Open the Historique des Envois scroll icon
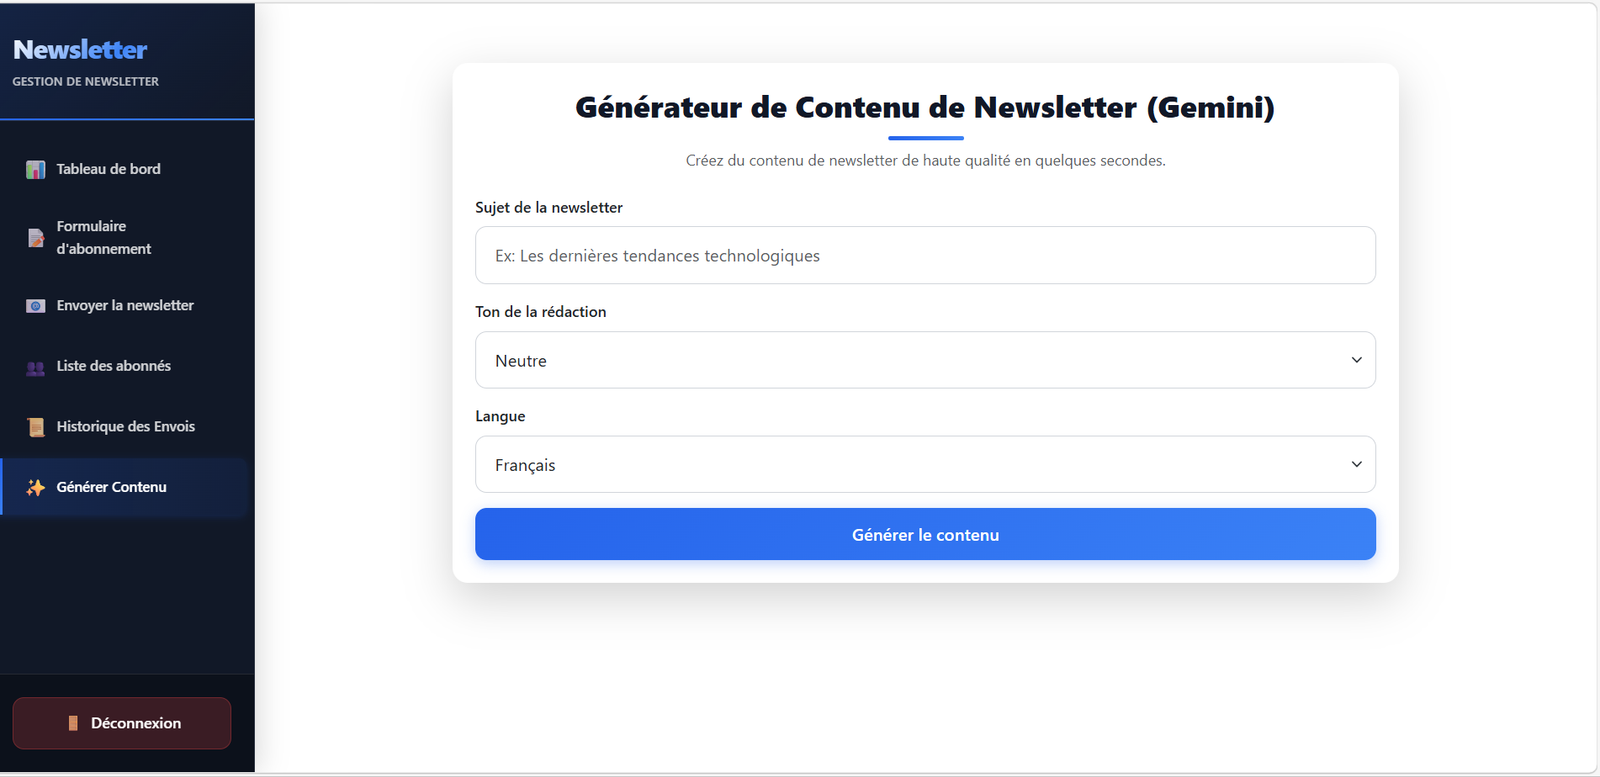Screen dimensions: 1600x777 pyautogui.click(x=34, y=426)
